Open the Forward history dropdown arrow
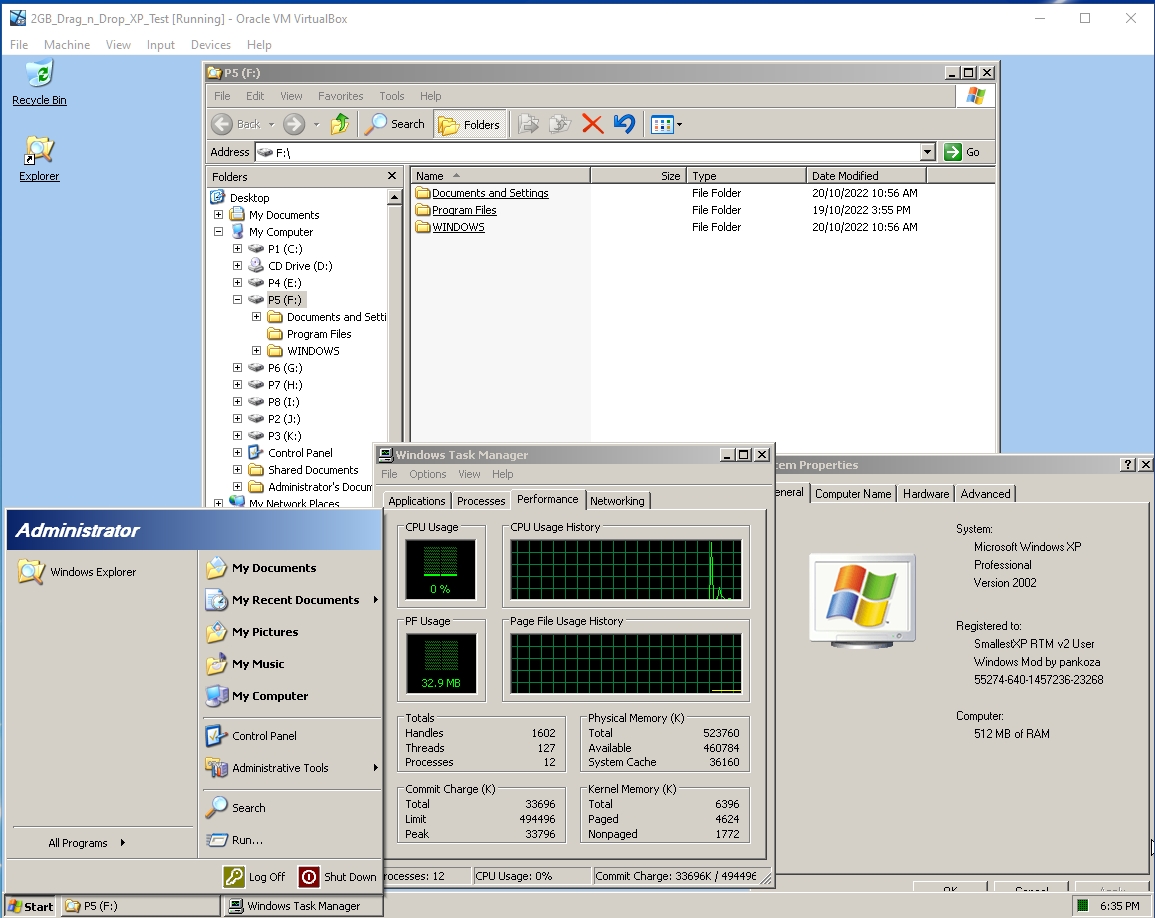This screenshot has width=1155, height=918. pos(317,125)
